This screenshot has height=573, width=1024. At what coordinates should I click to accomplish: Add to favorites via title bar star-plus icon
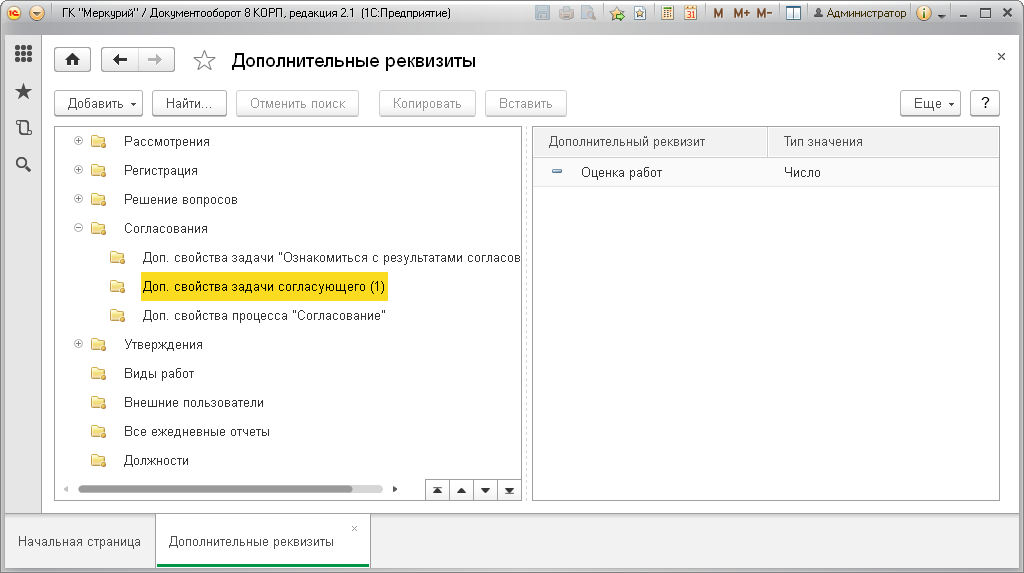[x=617, y=13]
